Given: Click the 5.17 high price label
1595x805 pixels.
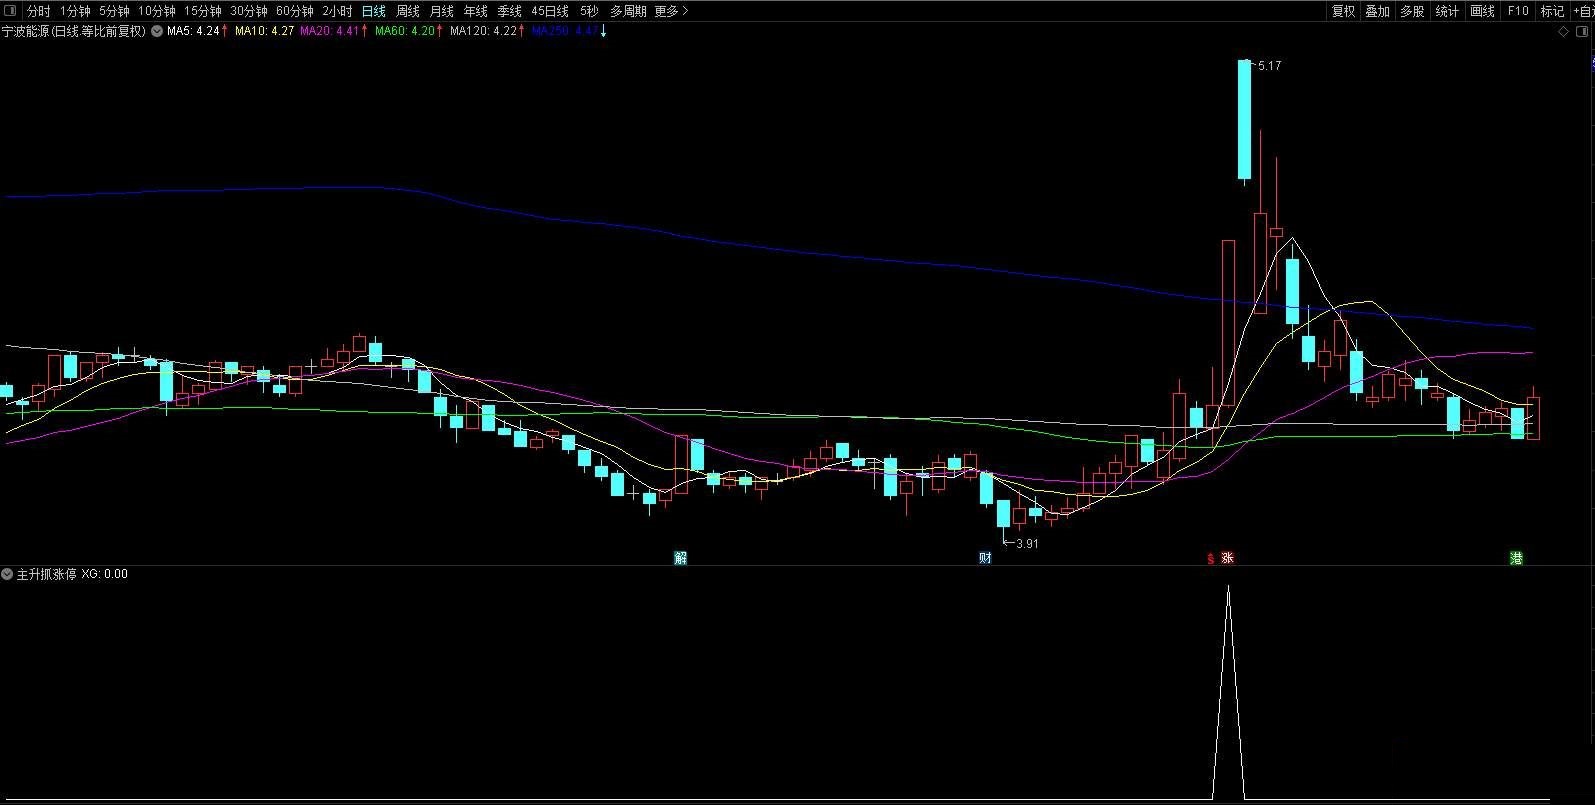Looking at the screenshot, I should (x=1269, y=66).
